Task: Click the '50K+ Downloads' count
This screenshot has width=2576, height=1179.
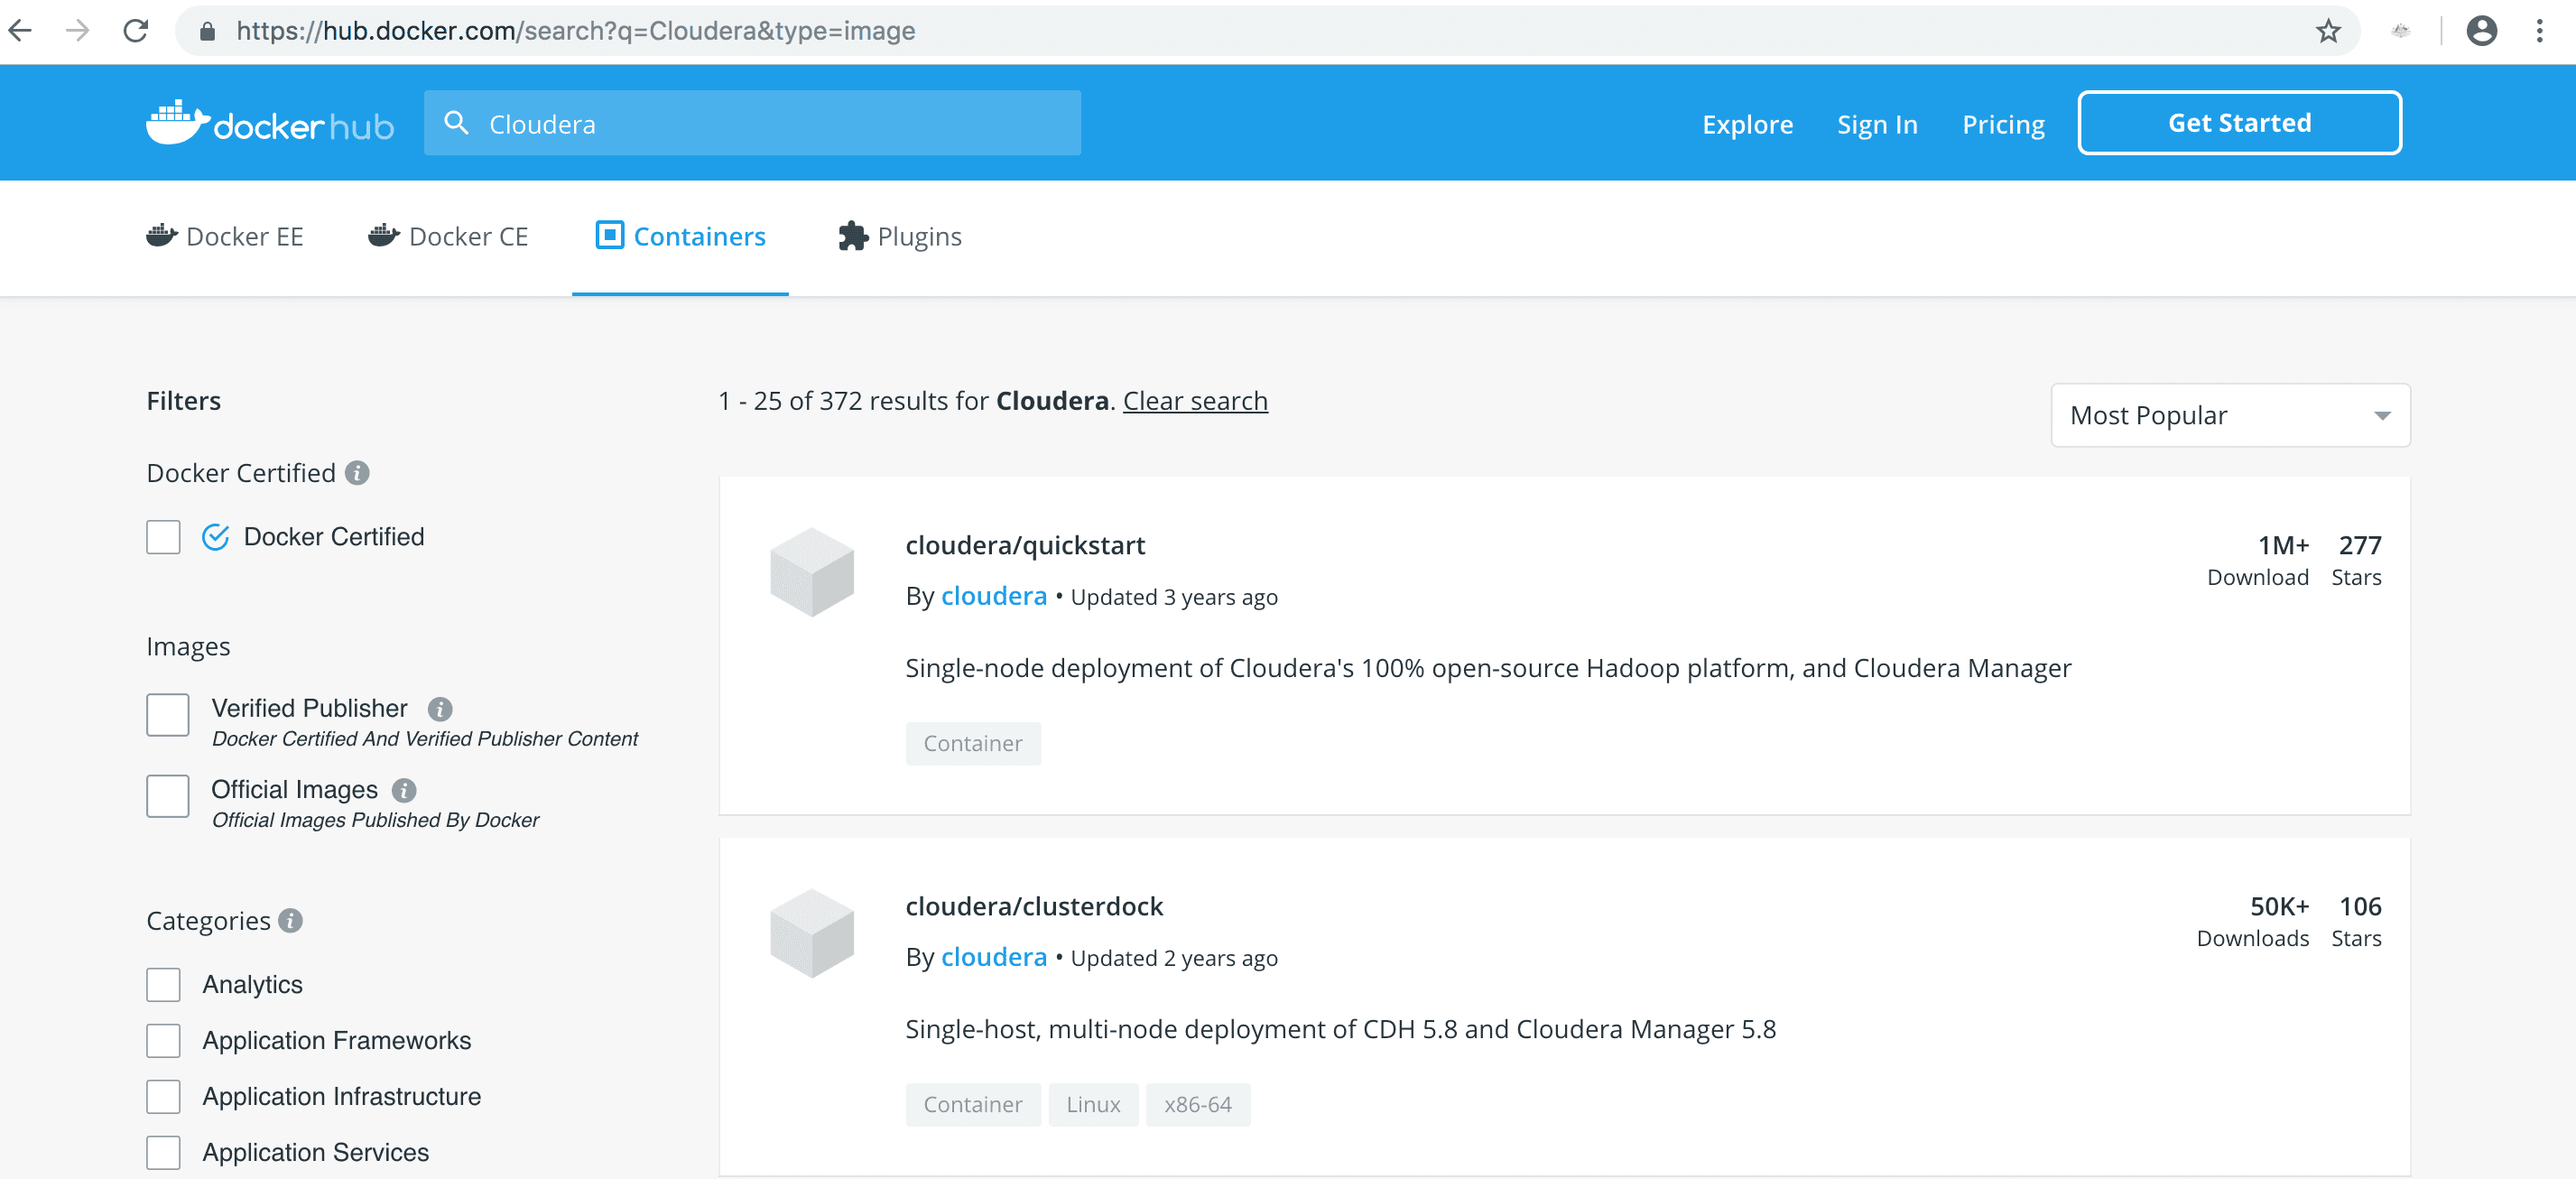Action: (2253, 921)
